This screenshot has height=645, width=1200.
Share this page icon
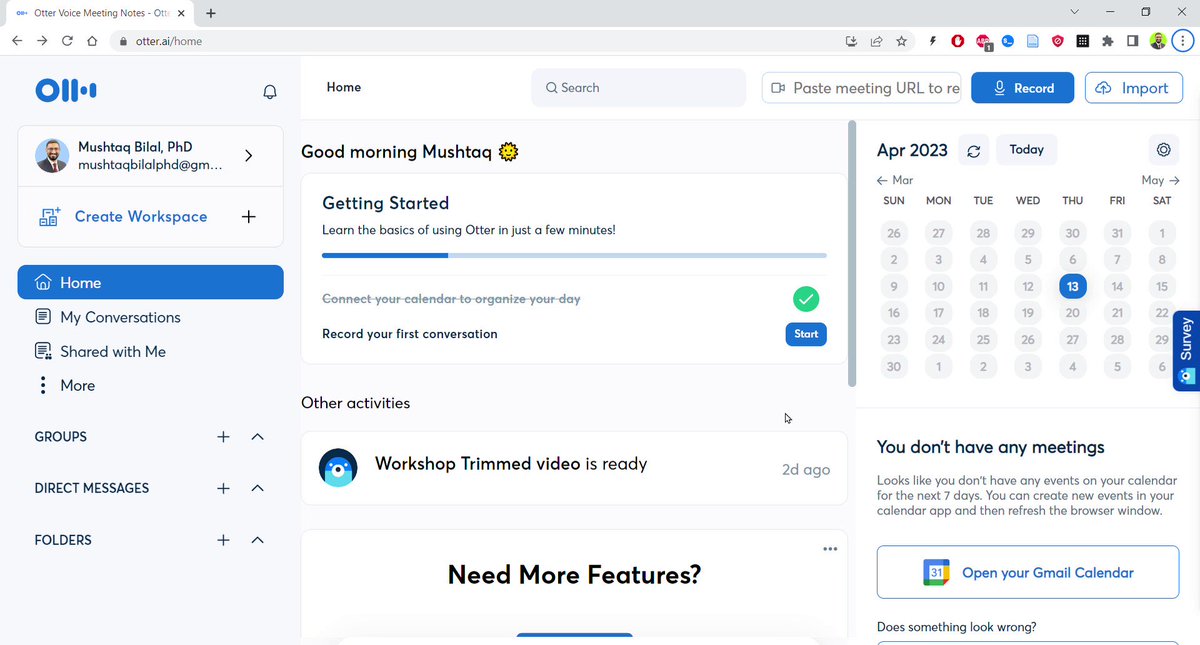[876, 41]
